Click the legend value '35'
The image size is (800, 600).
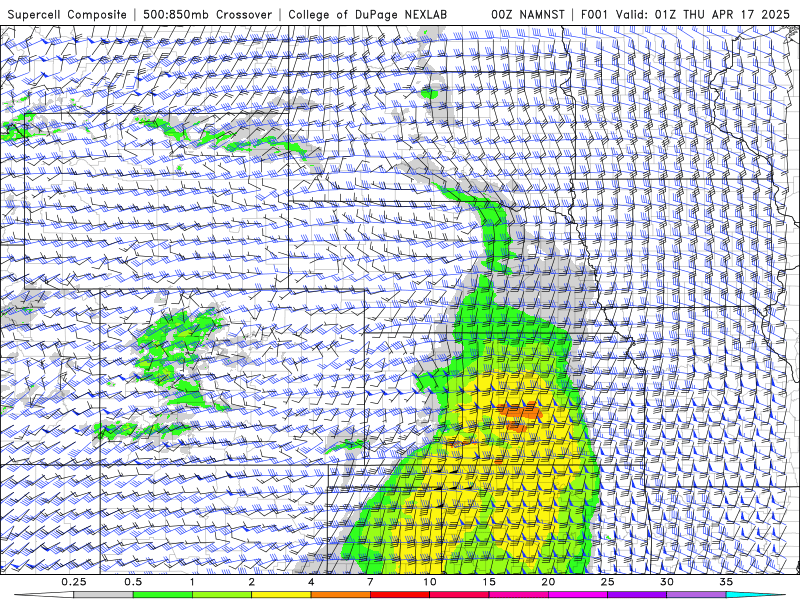coord(726,582)
